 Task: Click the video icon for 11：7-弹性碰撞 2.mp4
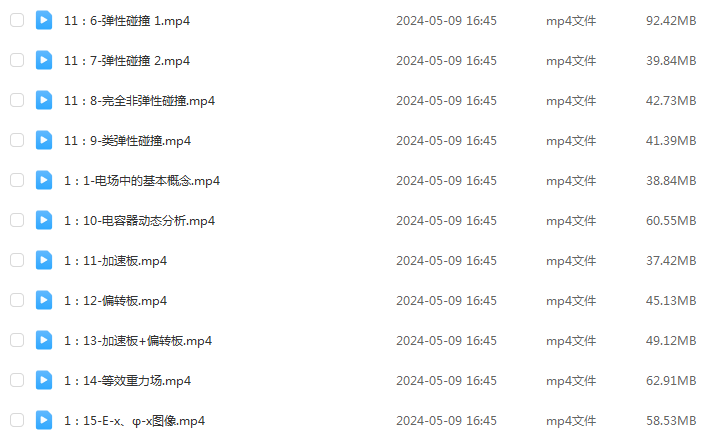44,60
